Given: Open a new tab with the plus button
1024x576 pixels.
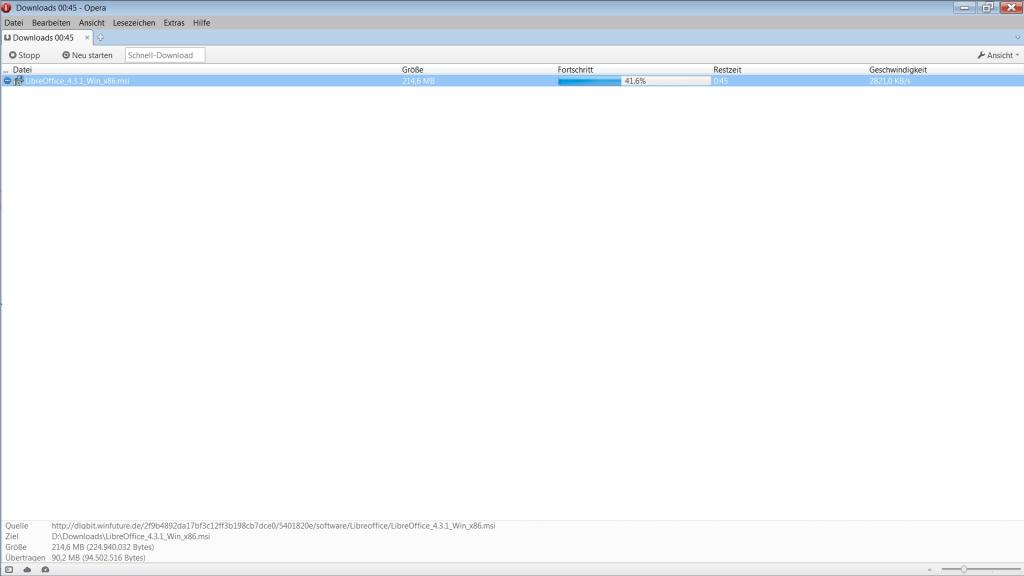Looking at the screenshot, I should [x=100, y=38].
